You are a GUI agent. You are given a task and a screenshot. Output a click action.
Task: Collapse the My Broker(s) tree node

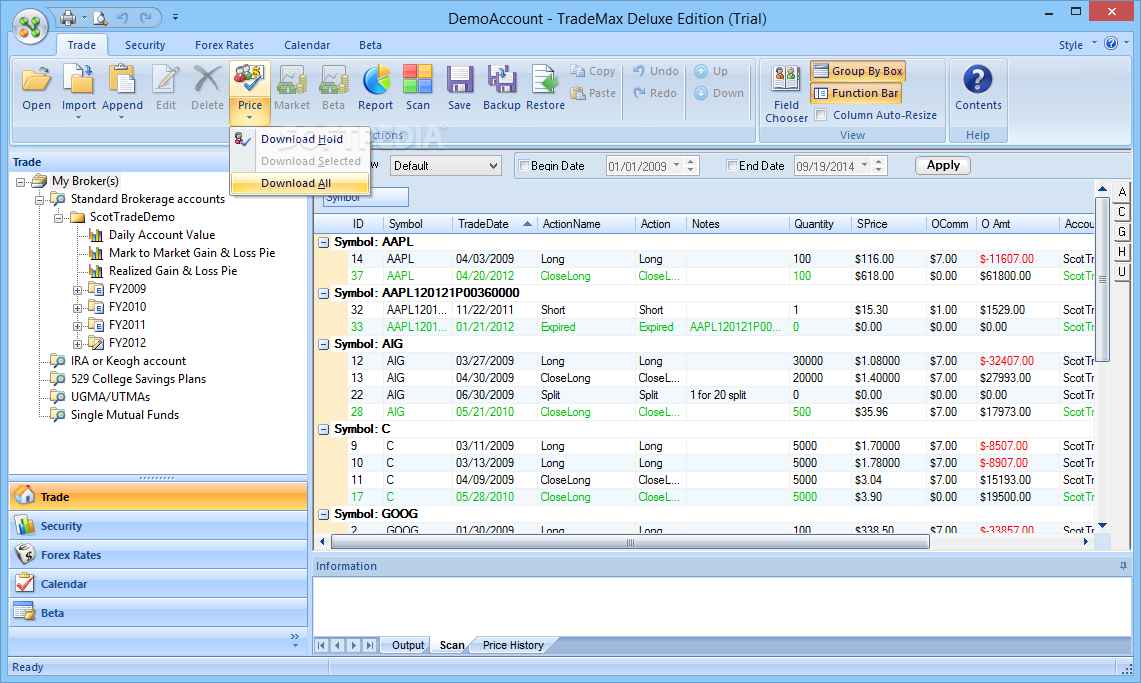click(x=21, y=182)
